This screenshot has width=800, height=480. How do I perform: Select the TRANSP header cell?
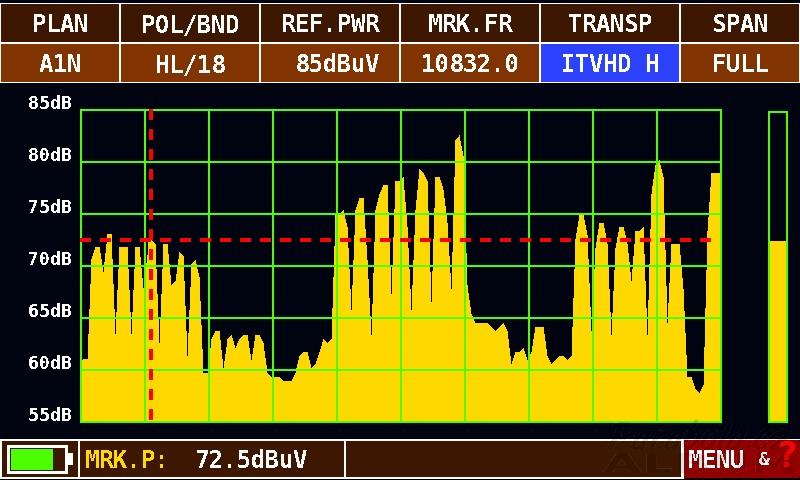coord(610,23)
